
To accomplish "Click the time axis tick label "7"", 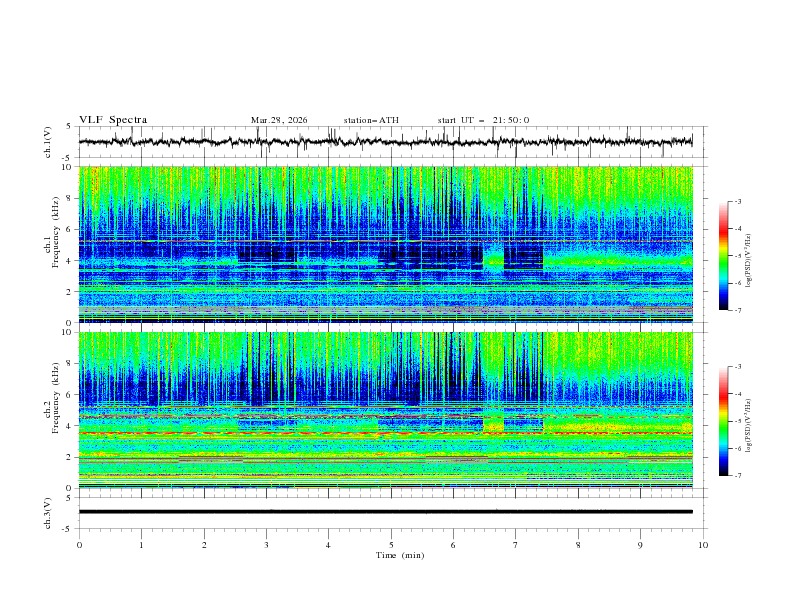I will point(516,545).
